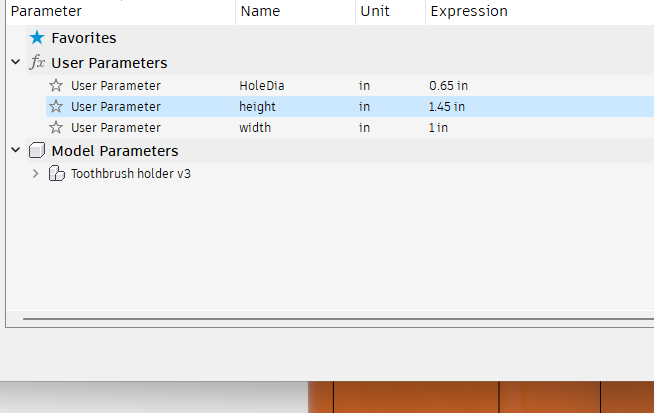
Task: Select the Model Parameters group label
Action: (x=115, y=151)
